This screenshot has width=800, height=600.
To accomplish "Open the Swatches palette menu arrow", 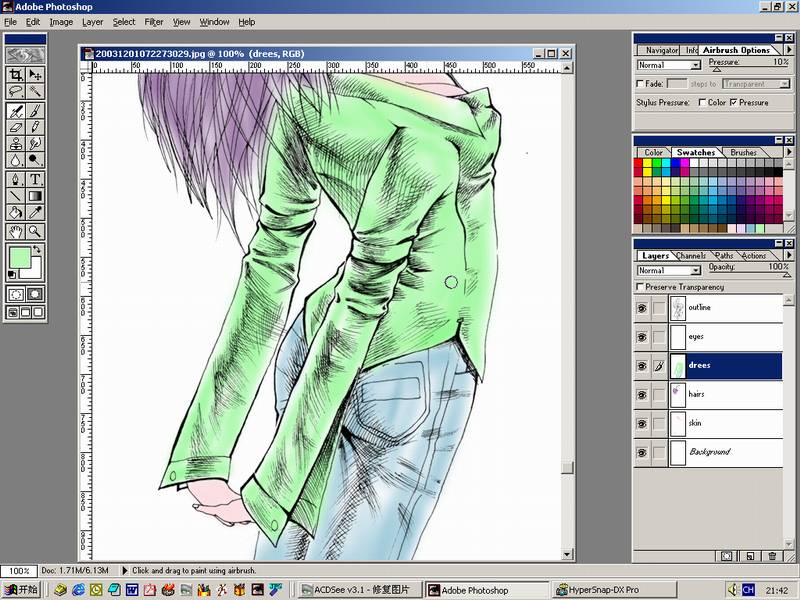I will coord(789,152).
